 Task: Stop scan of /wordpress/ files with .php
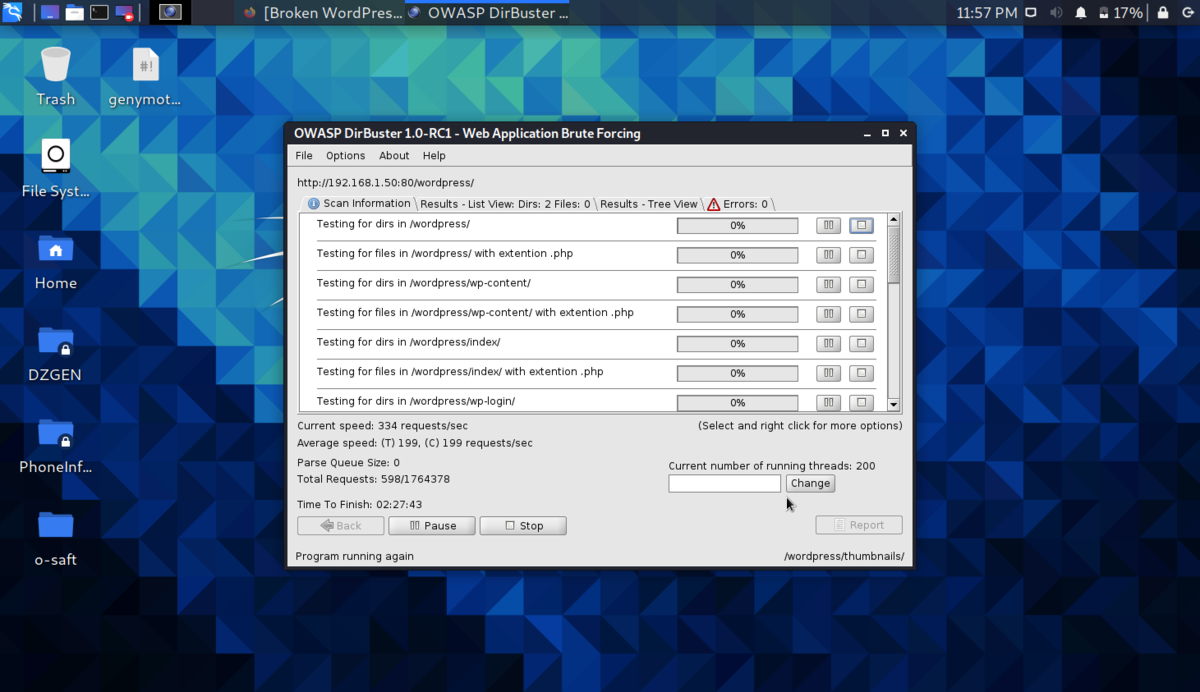pyautogui.click(x=861, y=255)
